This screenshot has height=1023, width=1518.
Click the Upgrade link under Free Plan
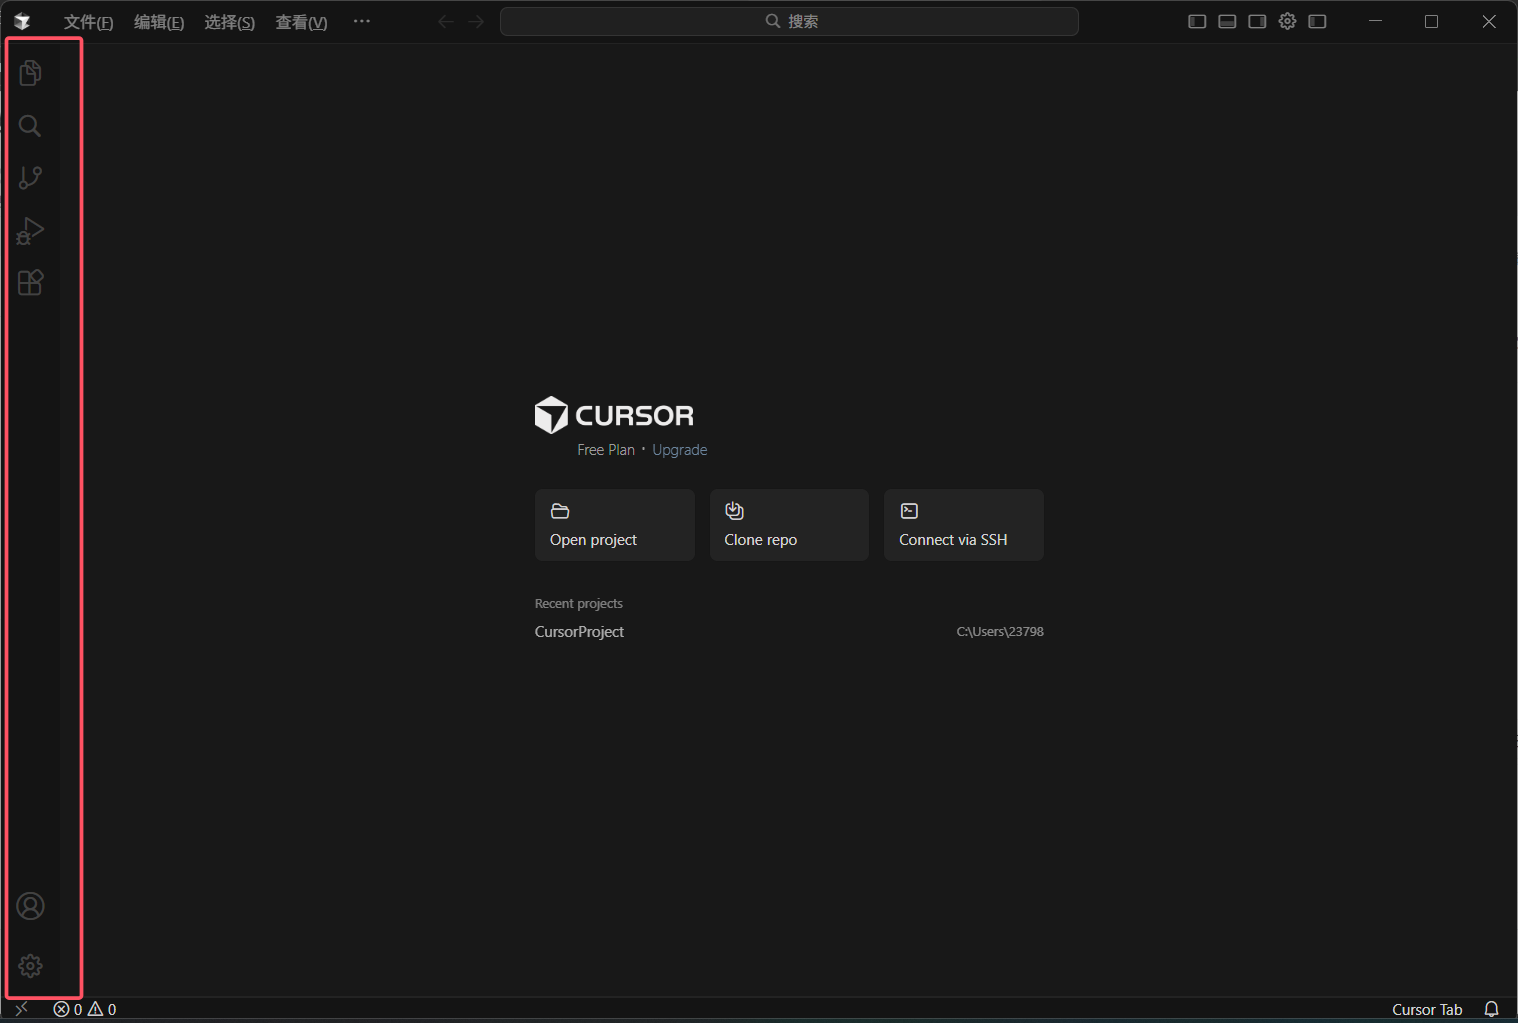[x=679, y=449]
